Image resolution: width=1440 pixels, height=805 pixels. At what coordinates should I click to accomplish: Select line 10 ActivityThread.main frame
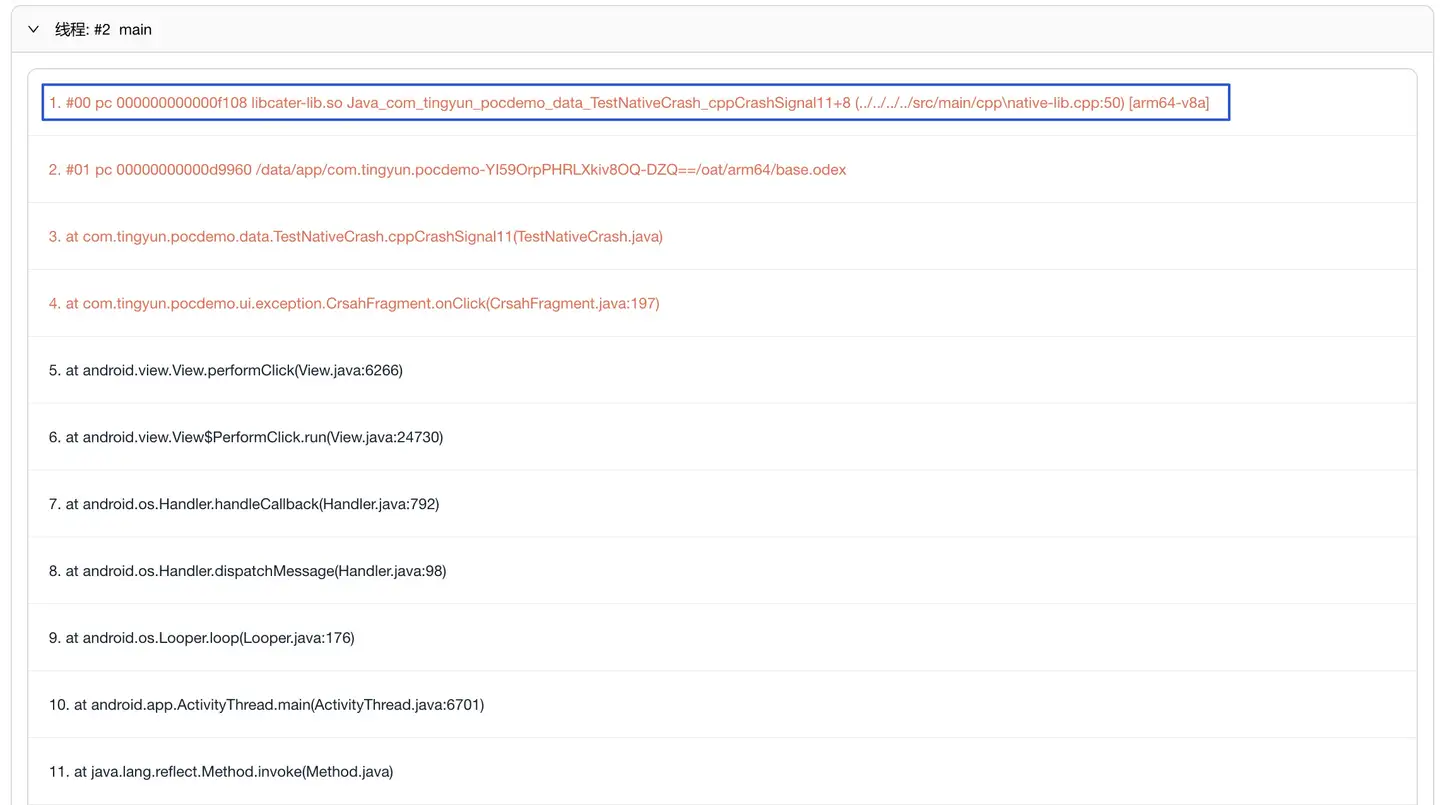[266, 705]
